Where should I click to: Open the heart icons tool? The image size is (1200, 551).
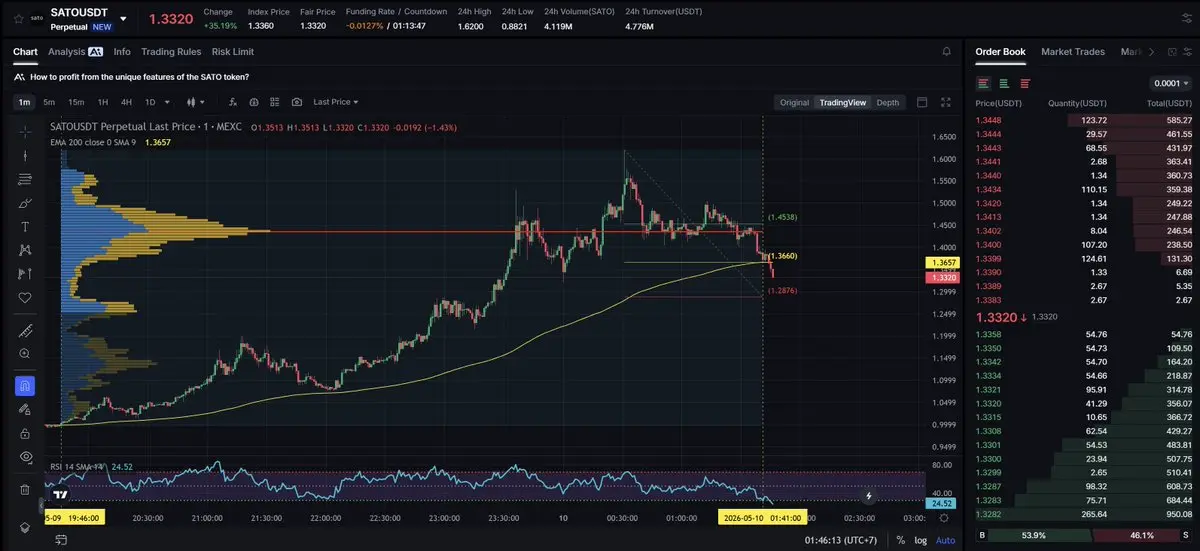[25, 298]
